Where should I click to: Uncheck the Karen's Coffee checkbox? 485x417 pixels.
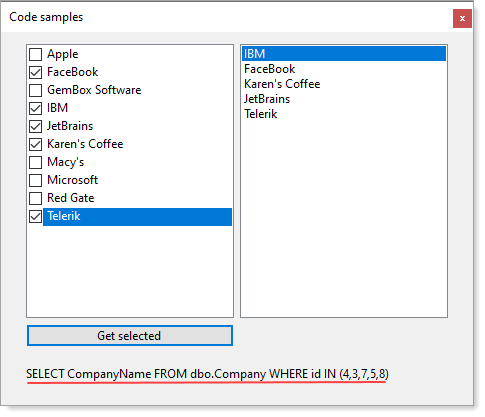point(35,144)
